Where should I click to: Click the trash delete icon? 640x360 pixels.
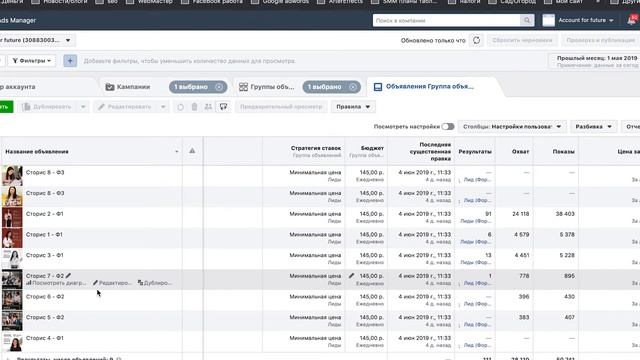coord(194,107)
